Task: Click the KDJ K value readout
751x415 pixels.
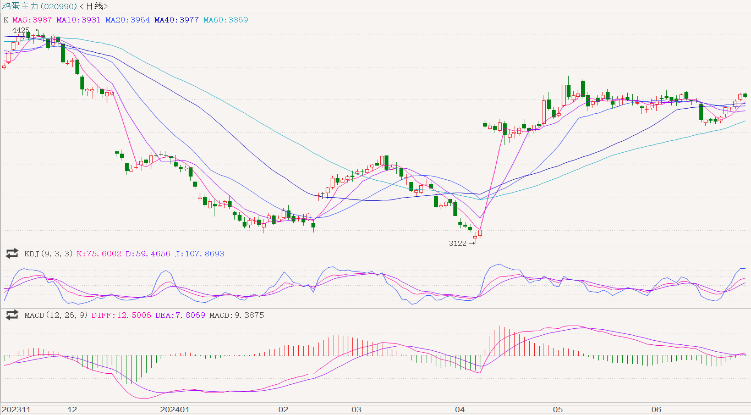Action: click(x=99, y=254)
